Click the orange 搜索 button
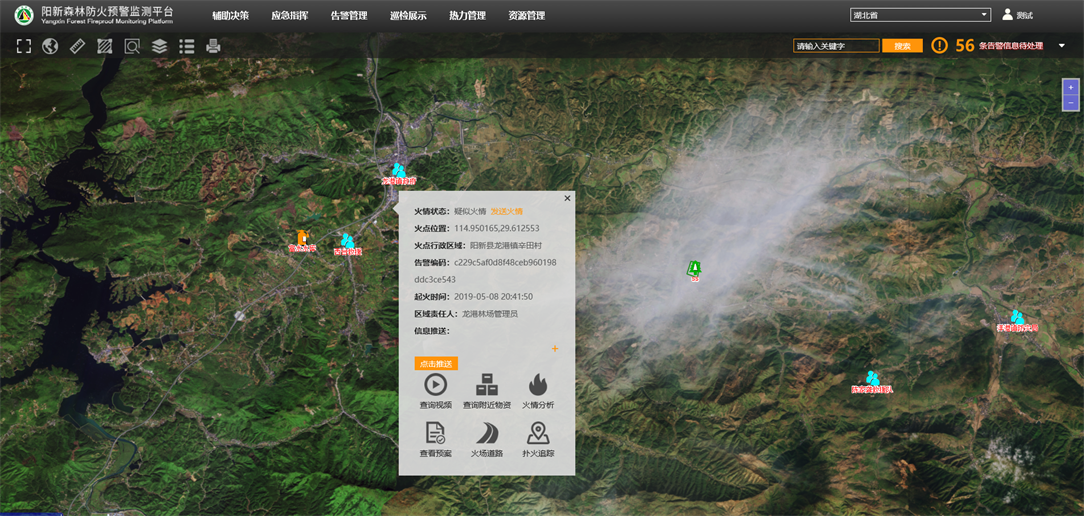Viewport: 1084px width, 516px height. (902, 46)
